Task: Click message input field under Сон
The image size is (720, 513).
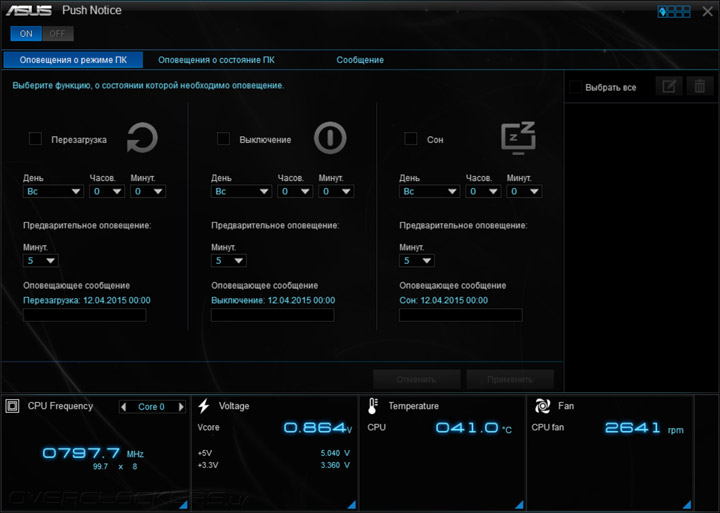Action: point(461,315)
